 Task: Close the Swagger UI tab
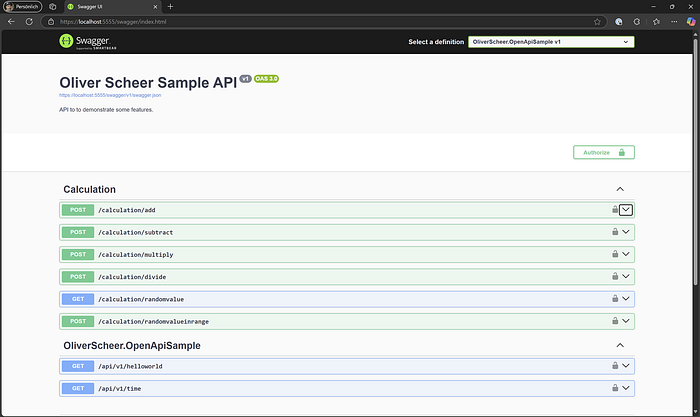click(155, 7)
